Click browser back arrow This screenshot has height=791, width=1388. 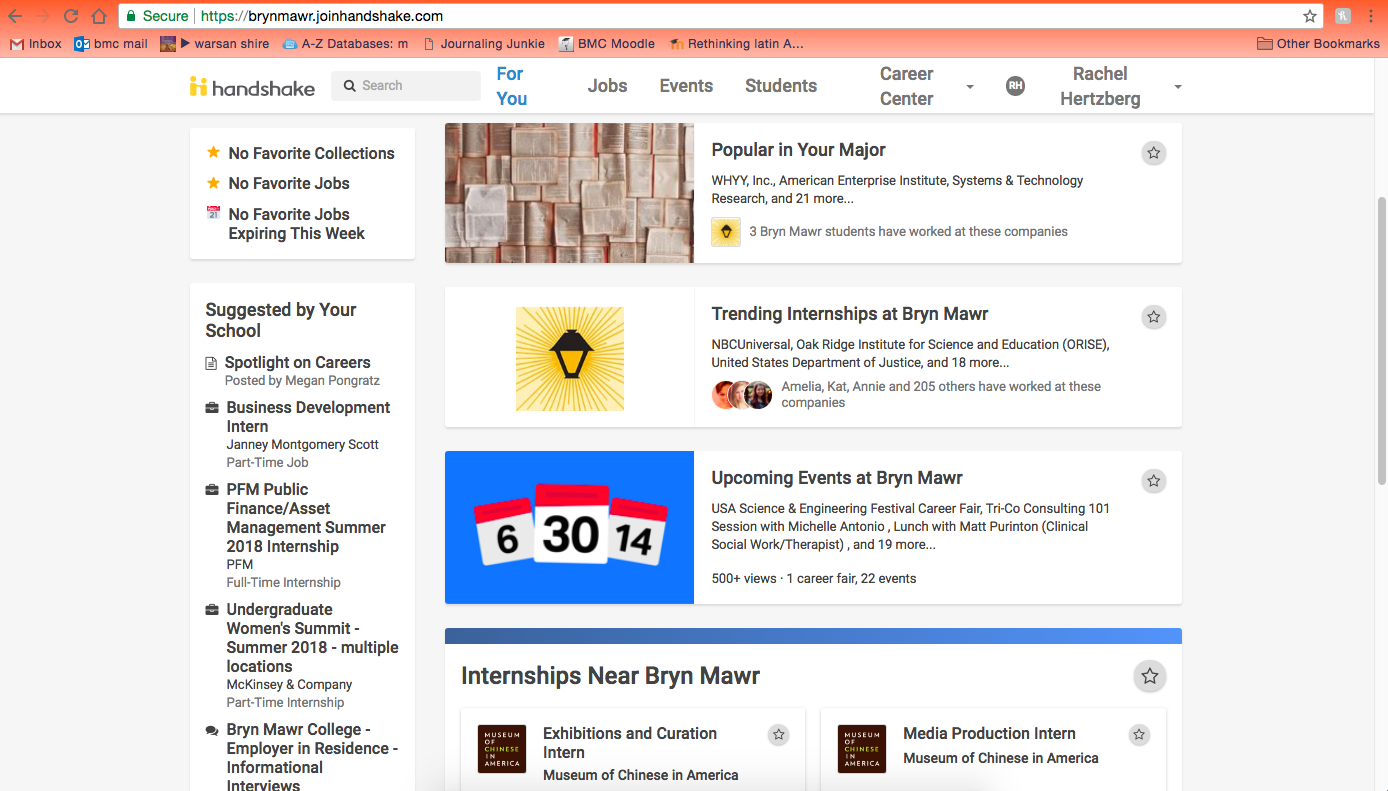(x=15, y=16)
